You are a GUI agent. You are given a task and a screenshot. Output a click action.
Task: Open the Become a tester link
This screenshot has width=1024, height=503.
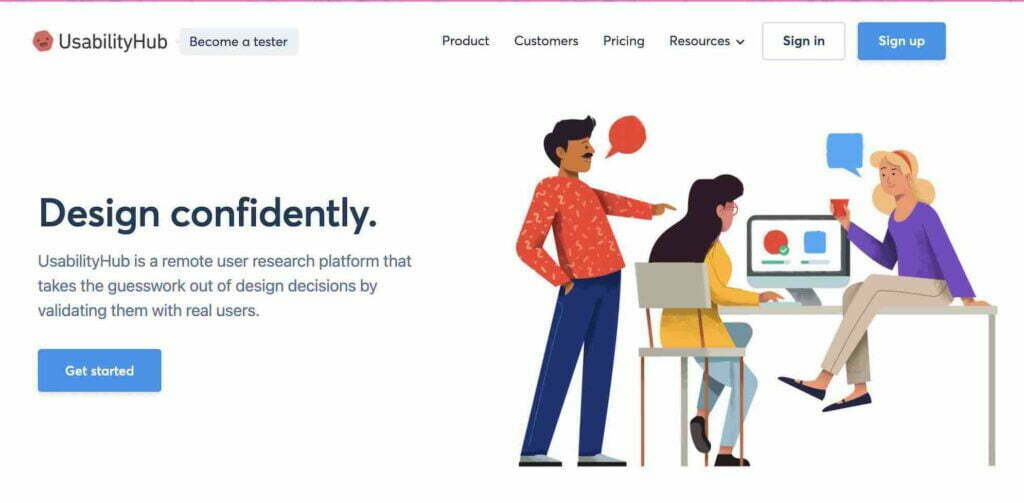(x=238, y=42)
